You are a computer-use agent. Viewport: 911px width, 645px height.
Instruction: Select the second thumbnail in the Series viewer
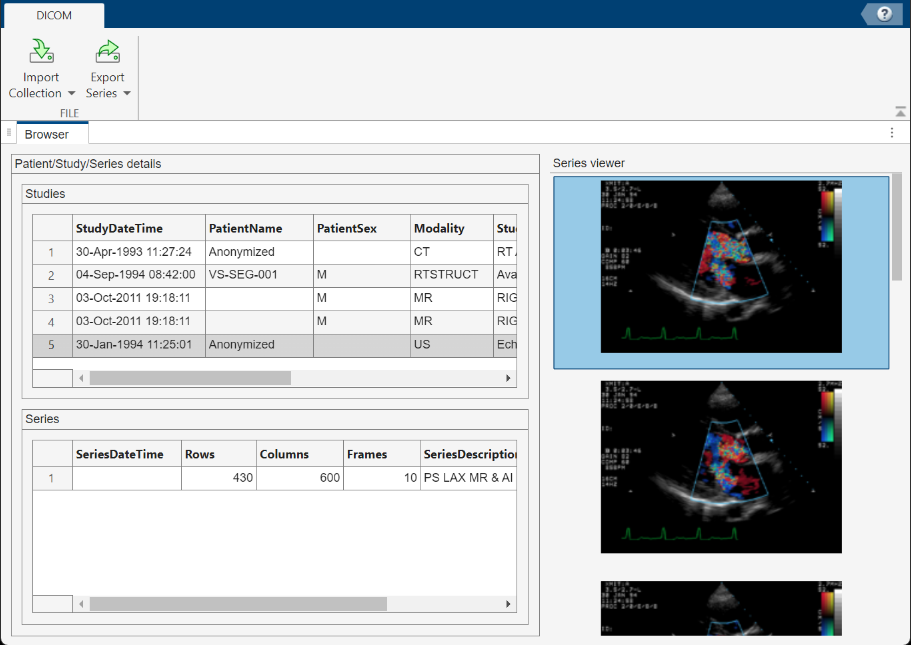[720, 466]
